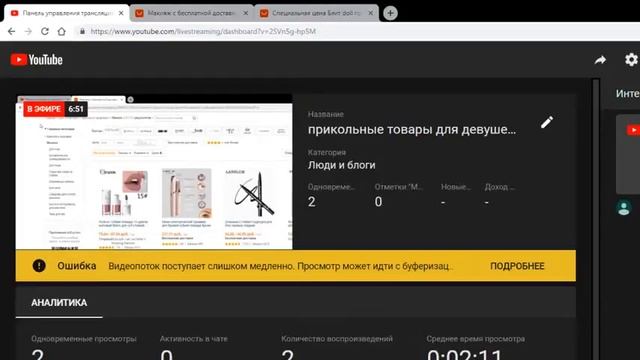Open the share arrow icon
The image size is (640, 360).
tap(600, 60)
